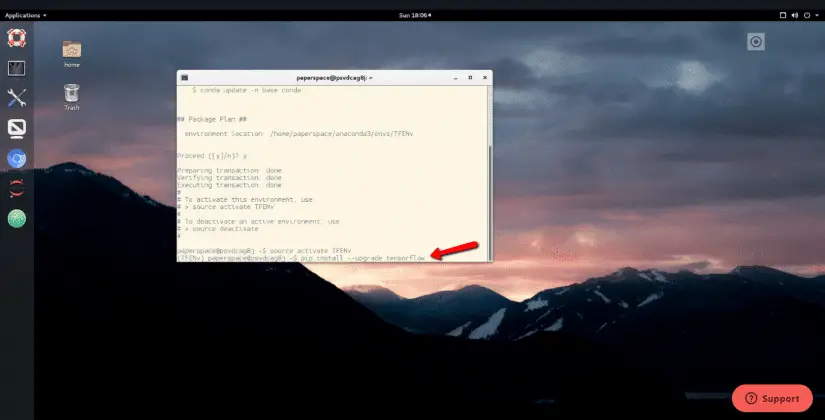
Task: Click the green round dock icon
Action: [x=17, y=218]
